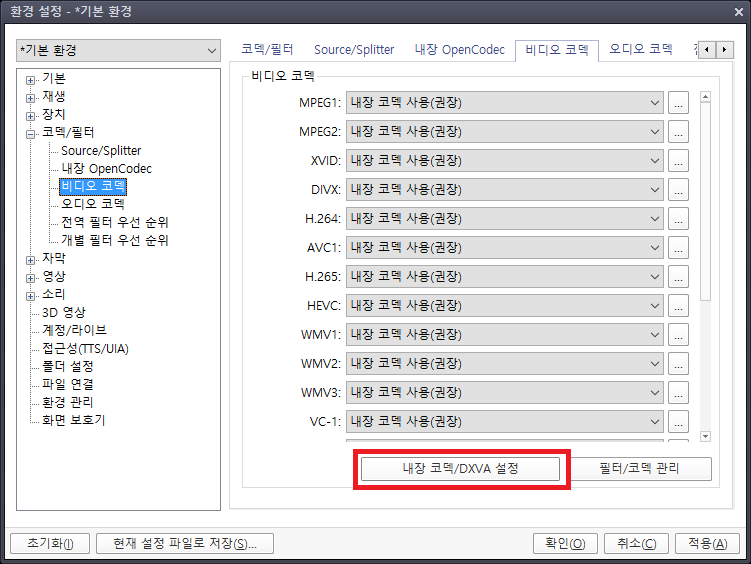Switch to the 오디오 코덱 tab
The image size is (751, 564).
[640, 49]
